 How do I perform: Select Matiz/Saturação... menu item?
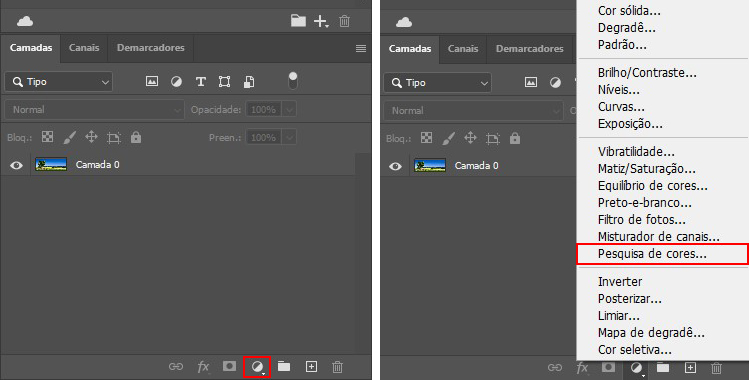(x=647, y=169)
